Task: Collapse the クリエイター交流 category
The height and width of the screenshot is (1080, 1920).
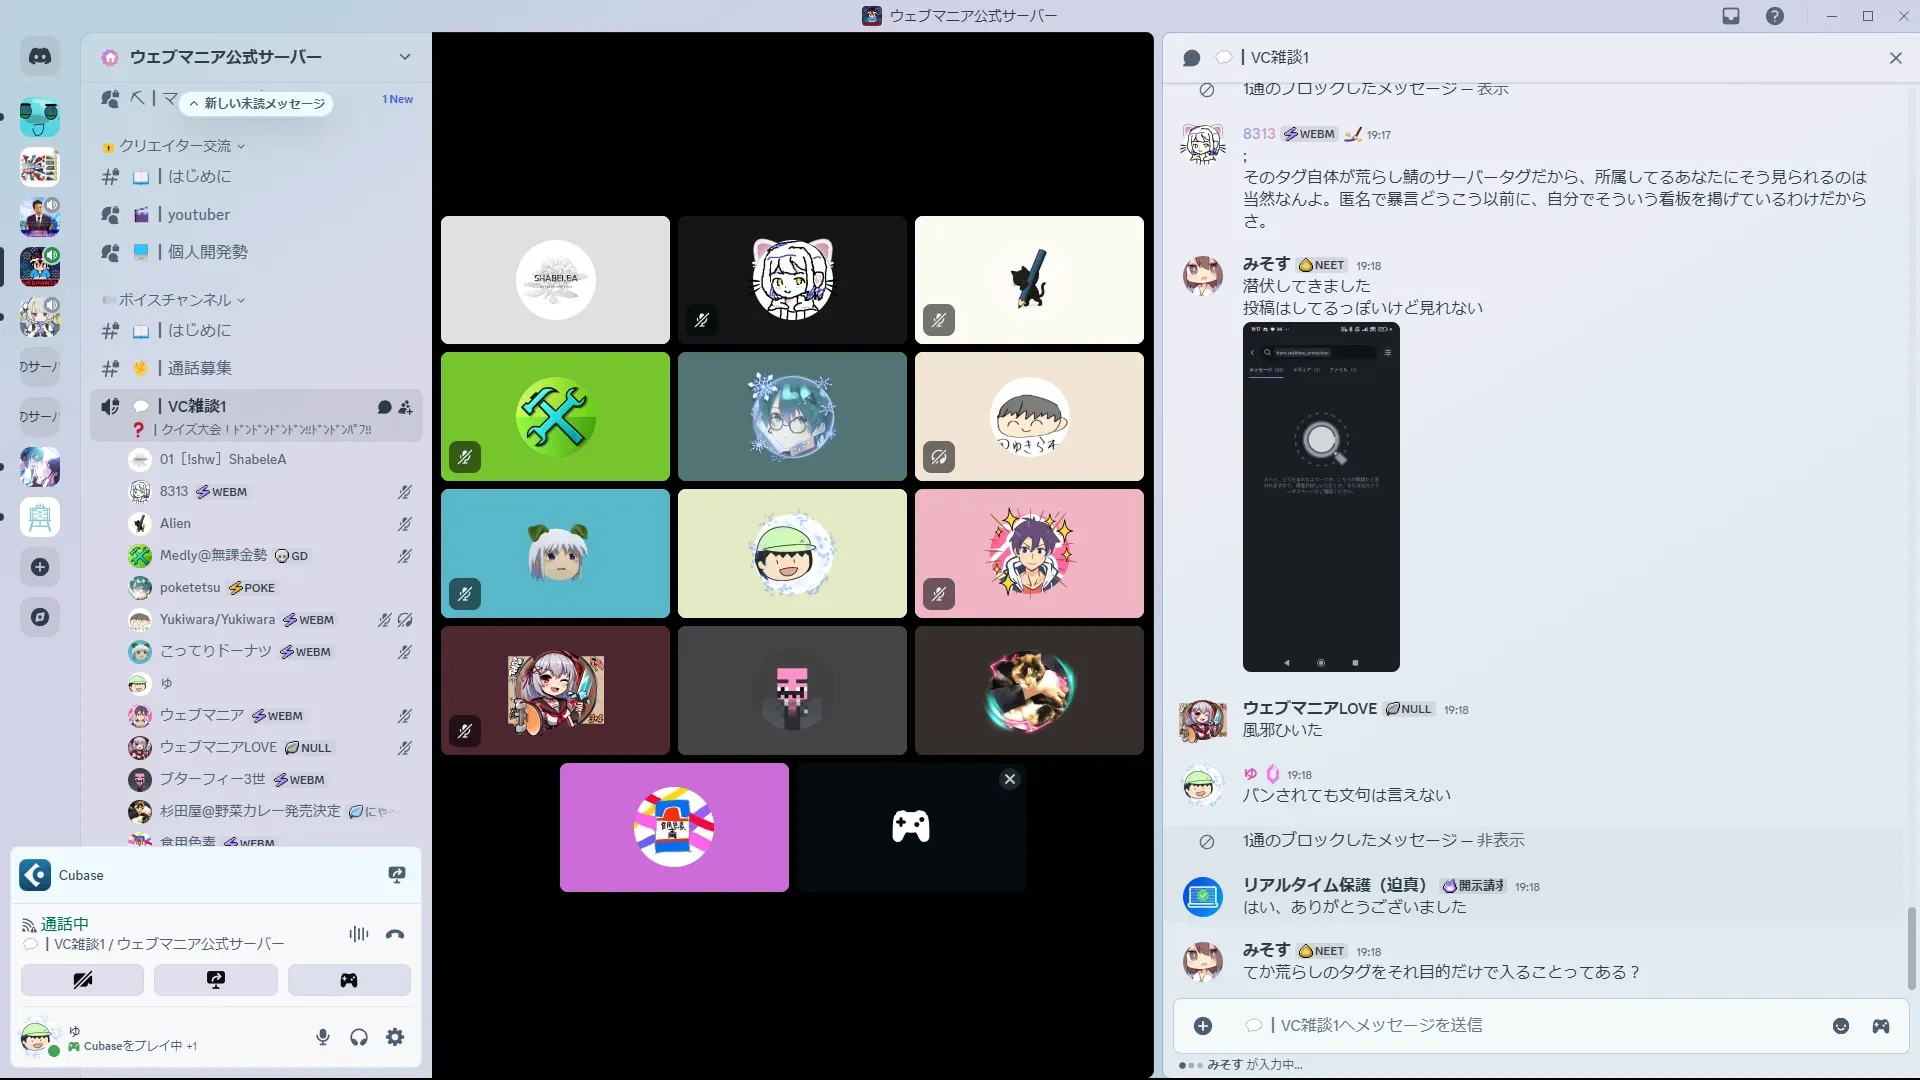Action: [x=175, y=146]
